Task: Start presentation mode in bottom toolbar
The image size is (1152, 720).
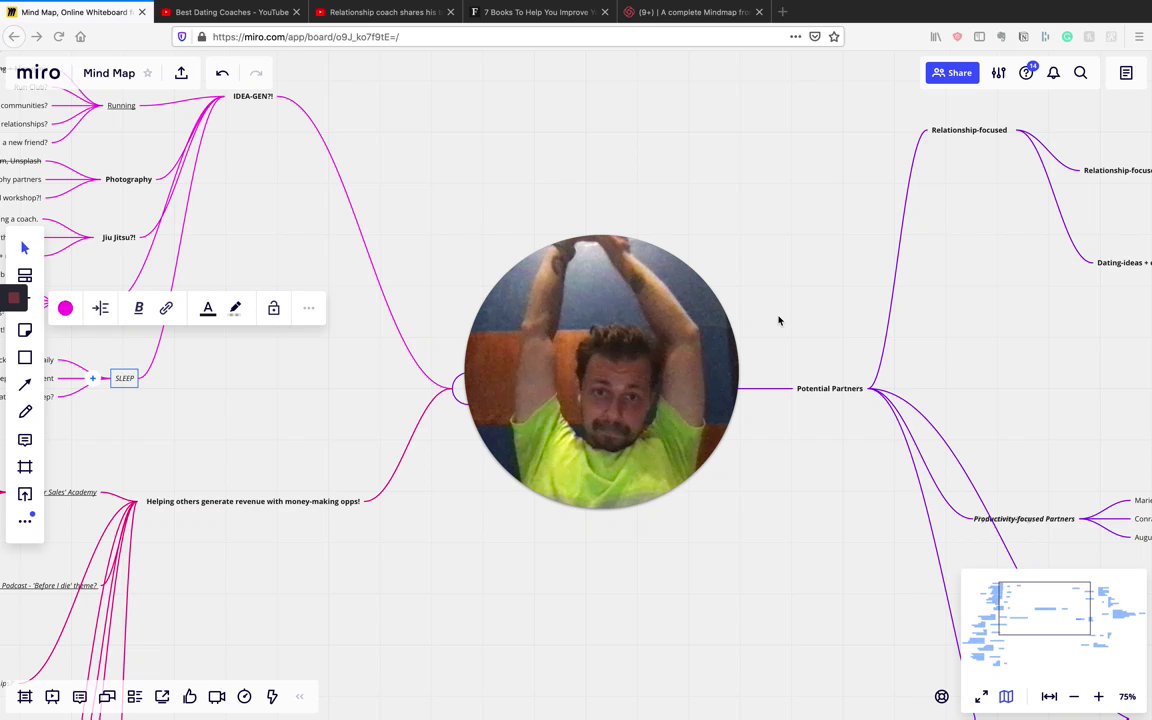Action: (52, 696)
